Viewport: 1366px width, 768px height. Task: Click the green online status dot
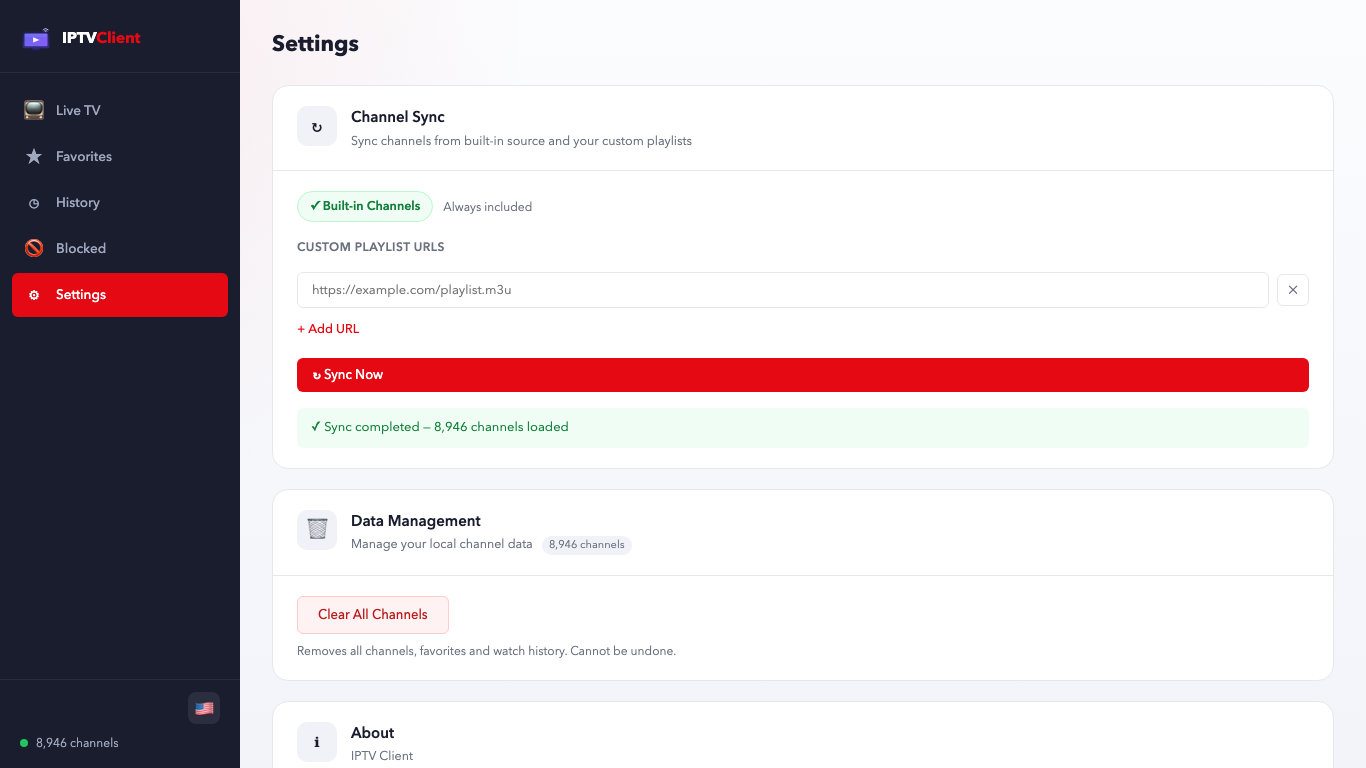pyautogui.click(x=24, y=743)
